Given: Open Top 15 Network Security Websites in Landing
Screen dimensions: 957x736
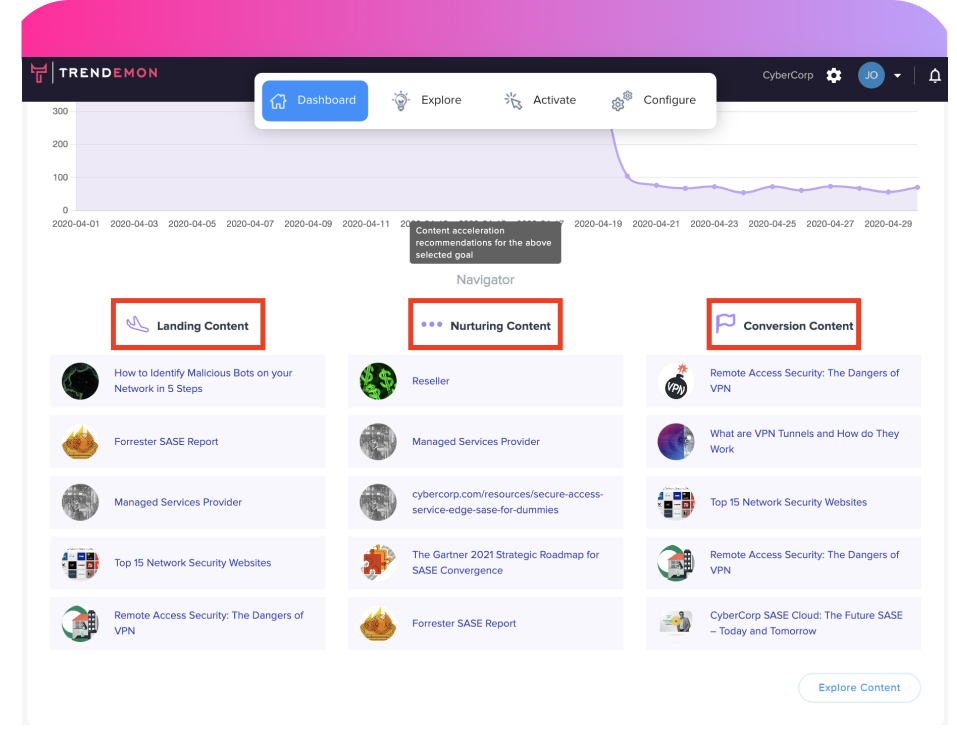Looking at the screenshot, I should 193,563.
